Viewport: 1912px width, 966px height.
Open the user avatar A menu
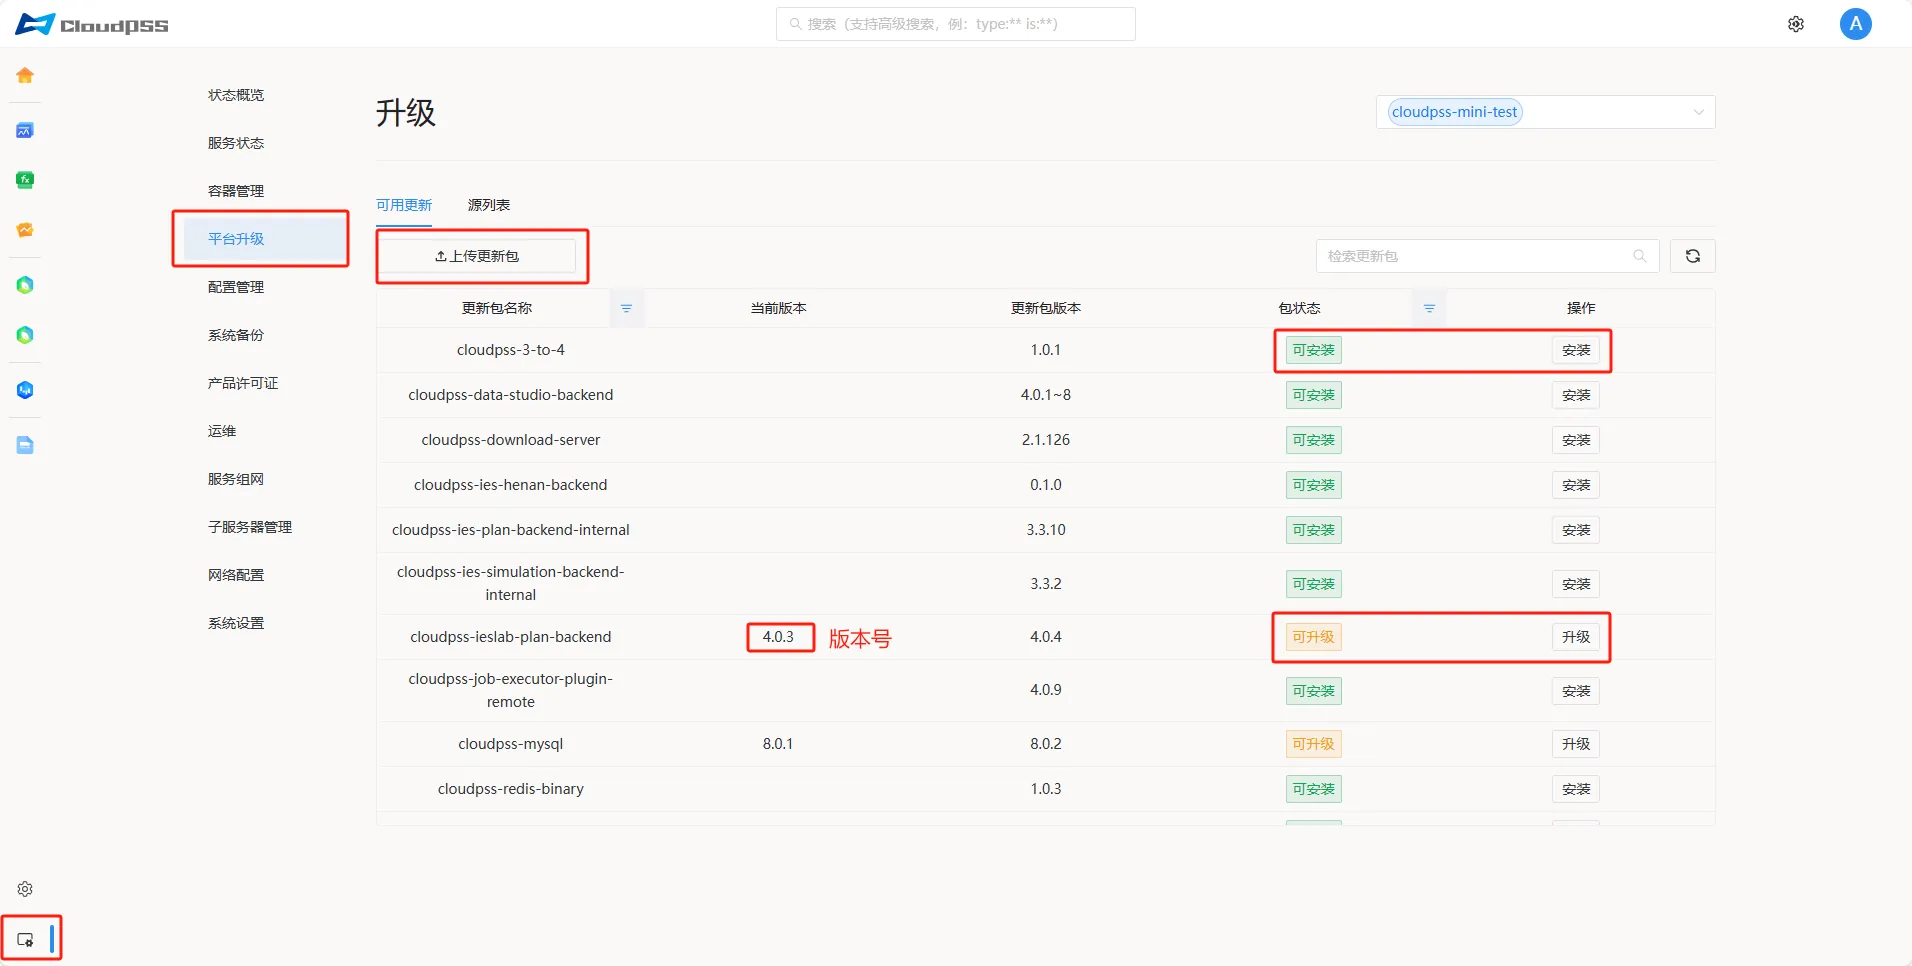pyautogui.click(x=1856, y=24)
